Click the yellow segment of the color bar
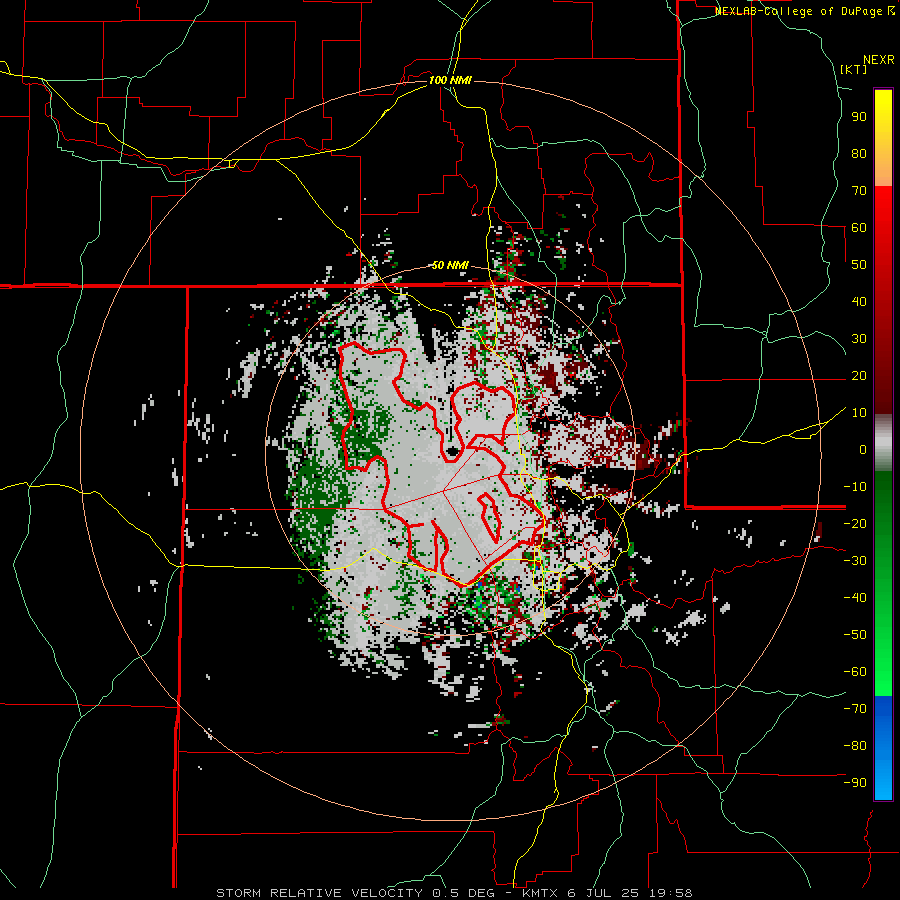The height and width of the screenshot is (900, 900). tap(883, 115)
